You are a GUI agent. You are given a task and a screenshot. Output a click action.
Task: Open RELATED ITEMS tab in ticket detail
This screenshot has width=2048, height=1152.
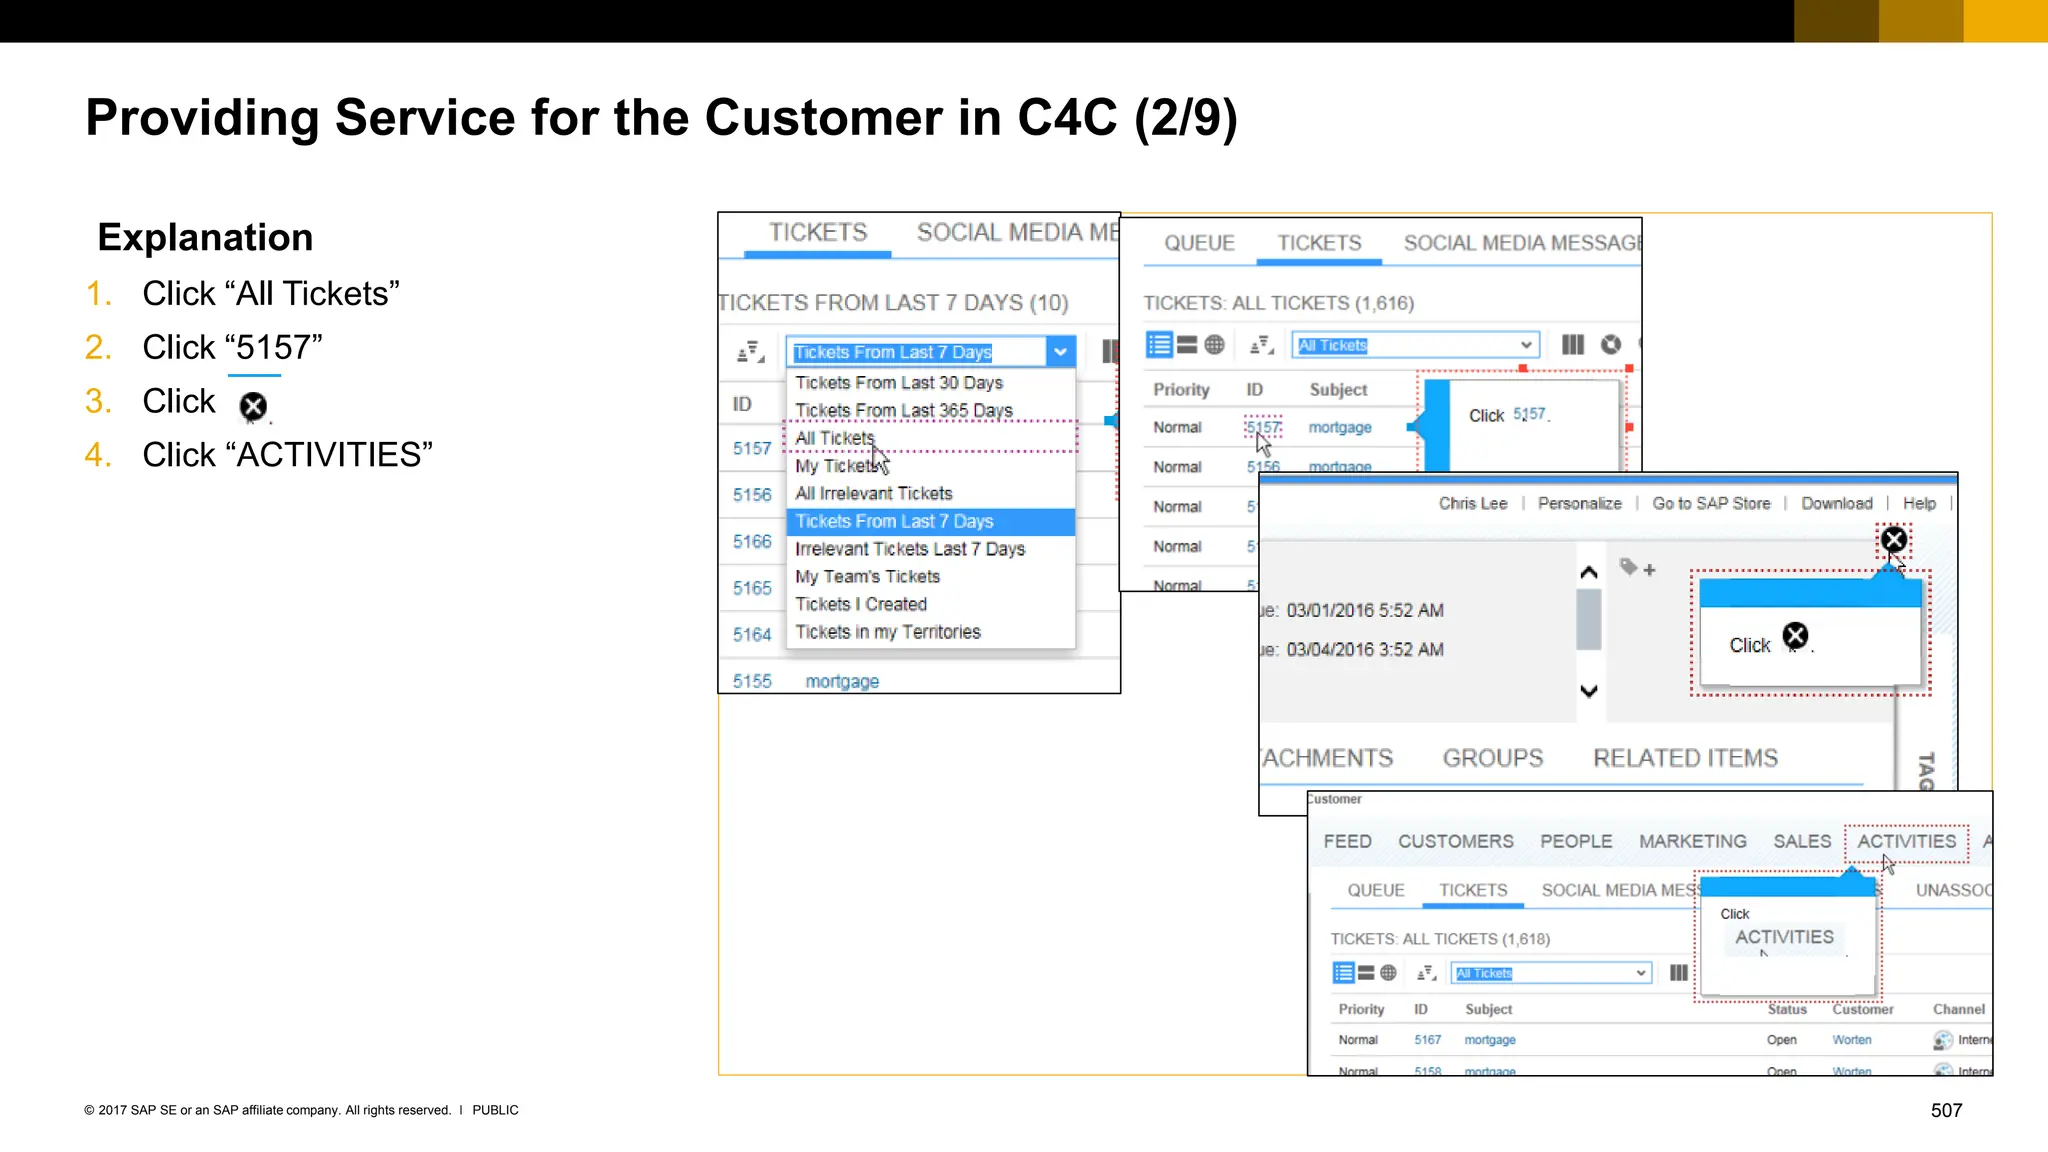[1686, 758]
